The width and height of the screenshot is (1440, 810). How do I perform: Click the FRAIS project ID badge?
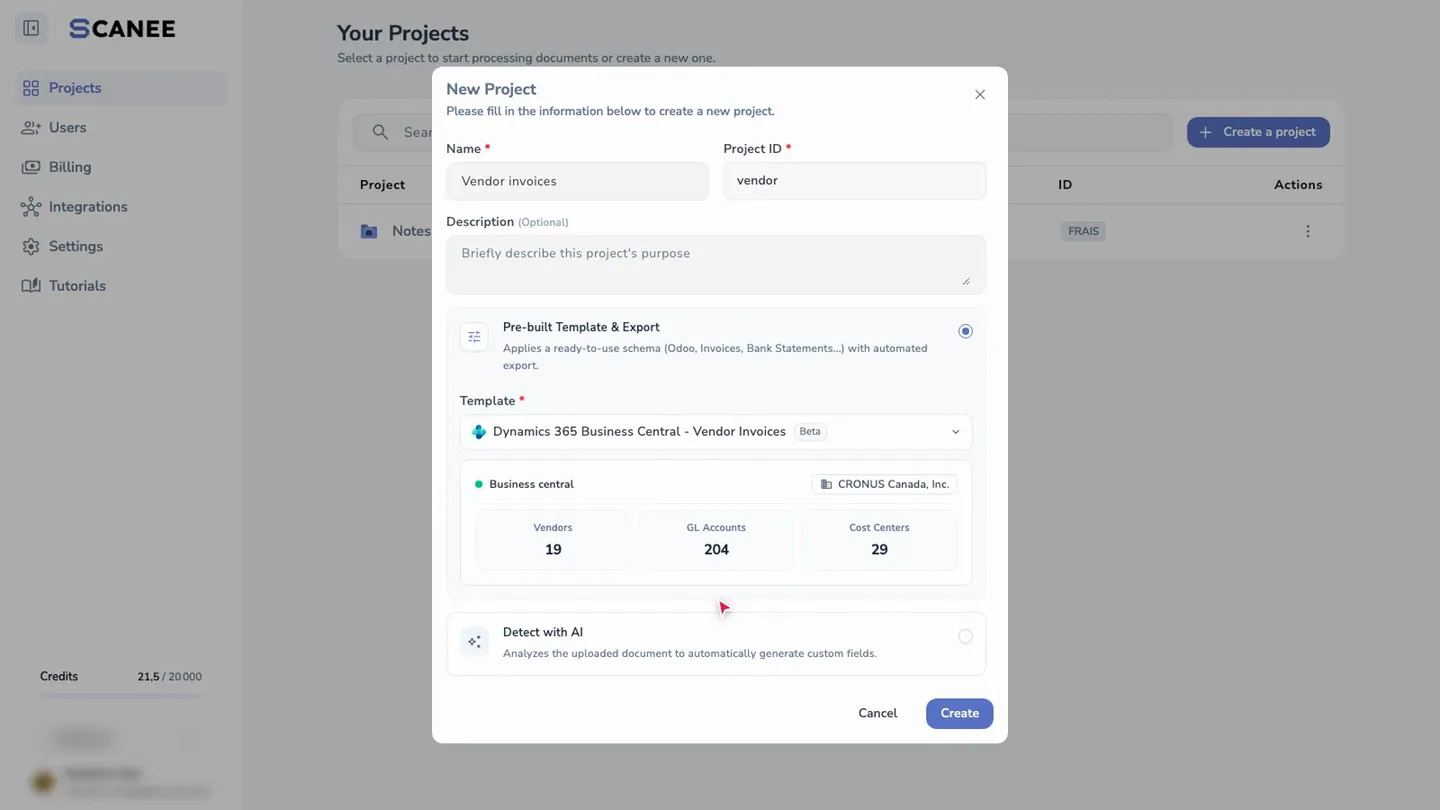1083,231
